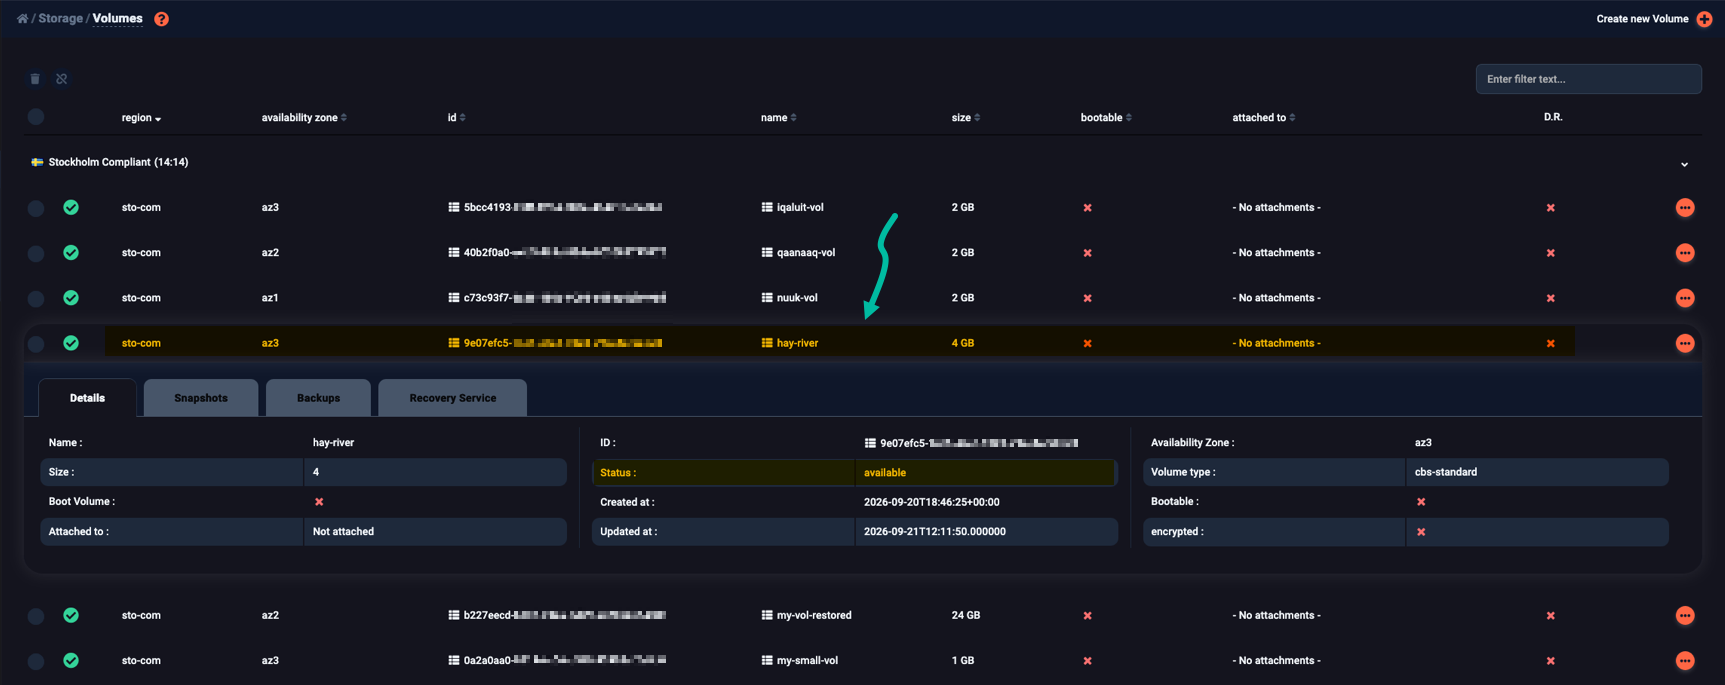The height and width of the screenshot is (685, 1725).
Task: Sort the table by id column
Action: 456,118
